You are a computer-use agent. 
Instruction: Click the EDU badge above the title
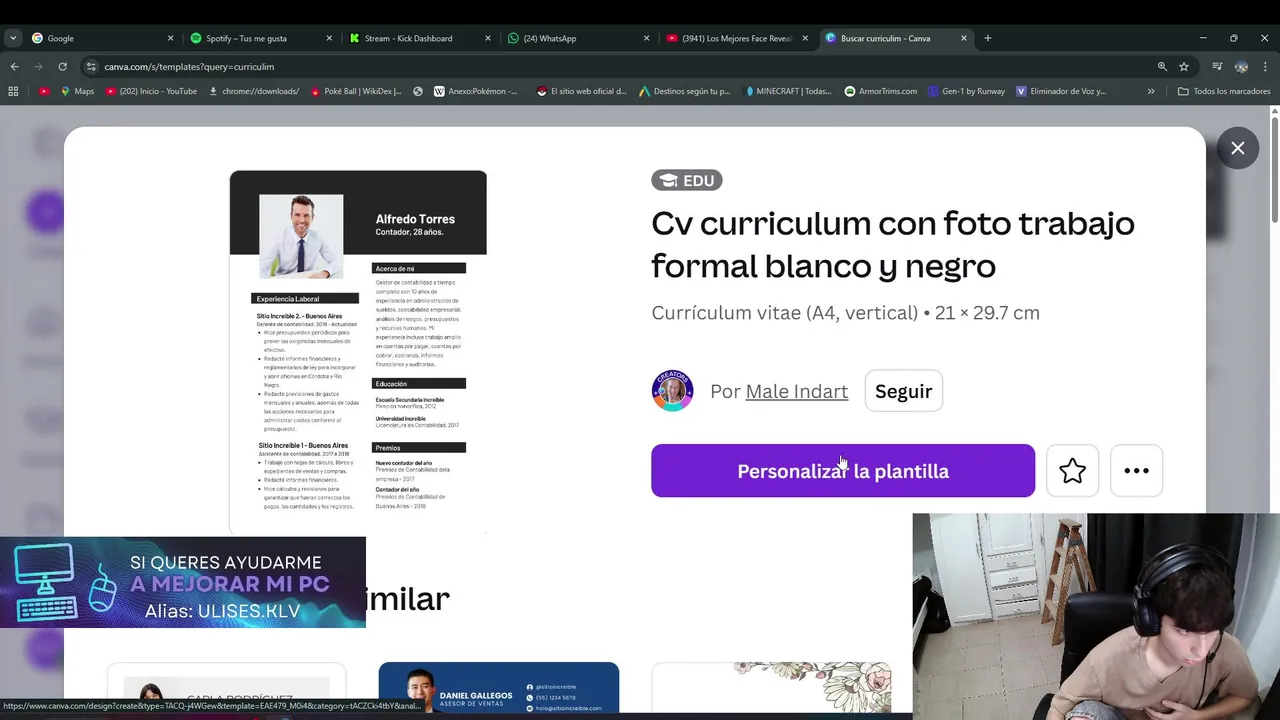[x=686, y=180]
